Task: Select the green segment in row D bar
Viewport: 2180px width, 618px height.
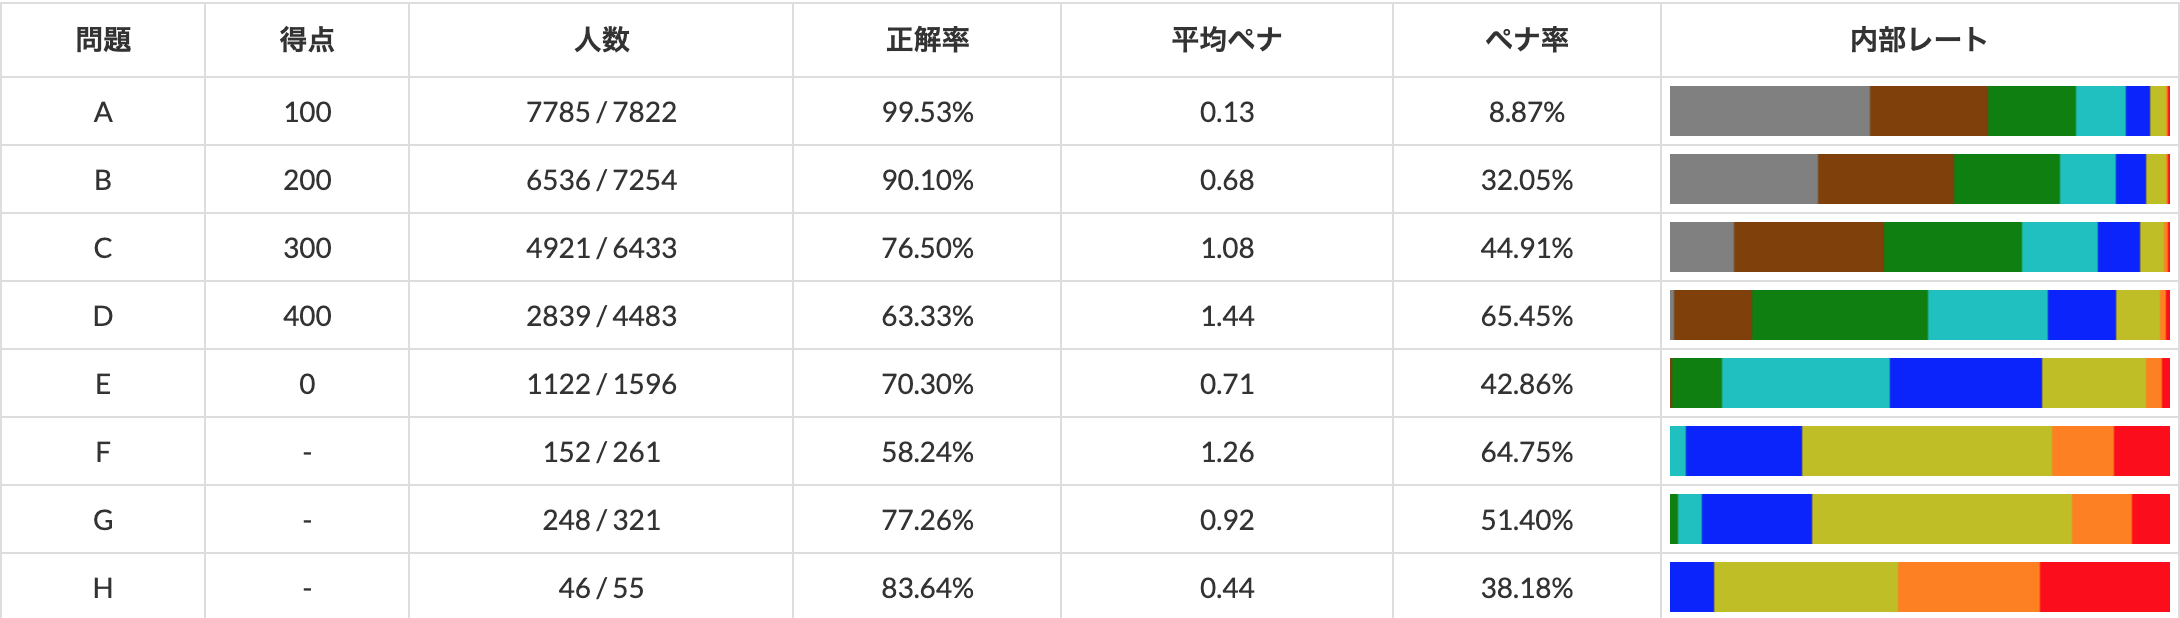Action: 1840,315
